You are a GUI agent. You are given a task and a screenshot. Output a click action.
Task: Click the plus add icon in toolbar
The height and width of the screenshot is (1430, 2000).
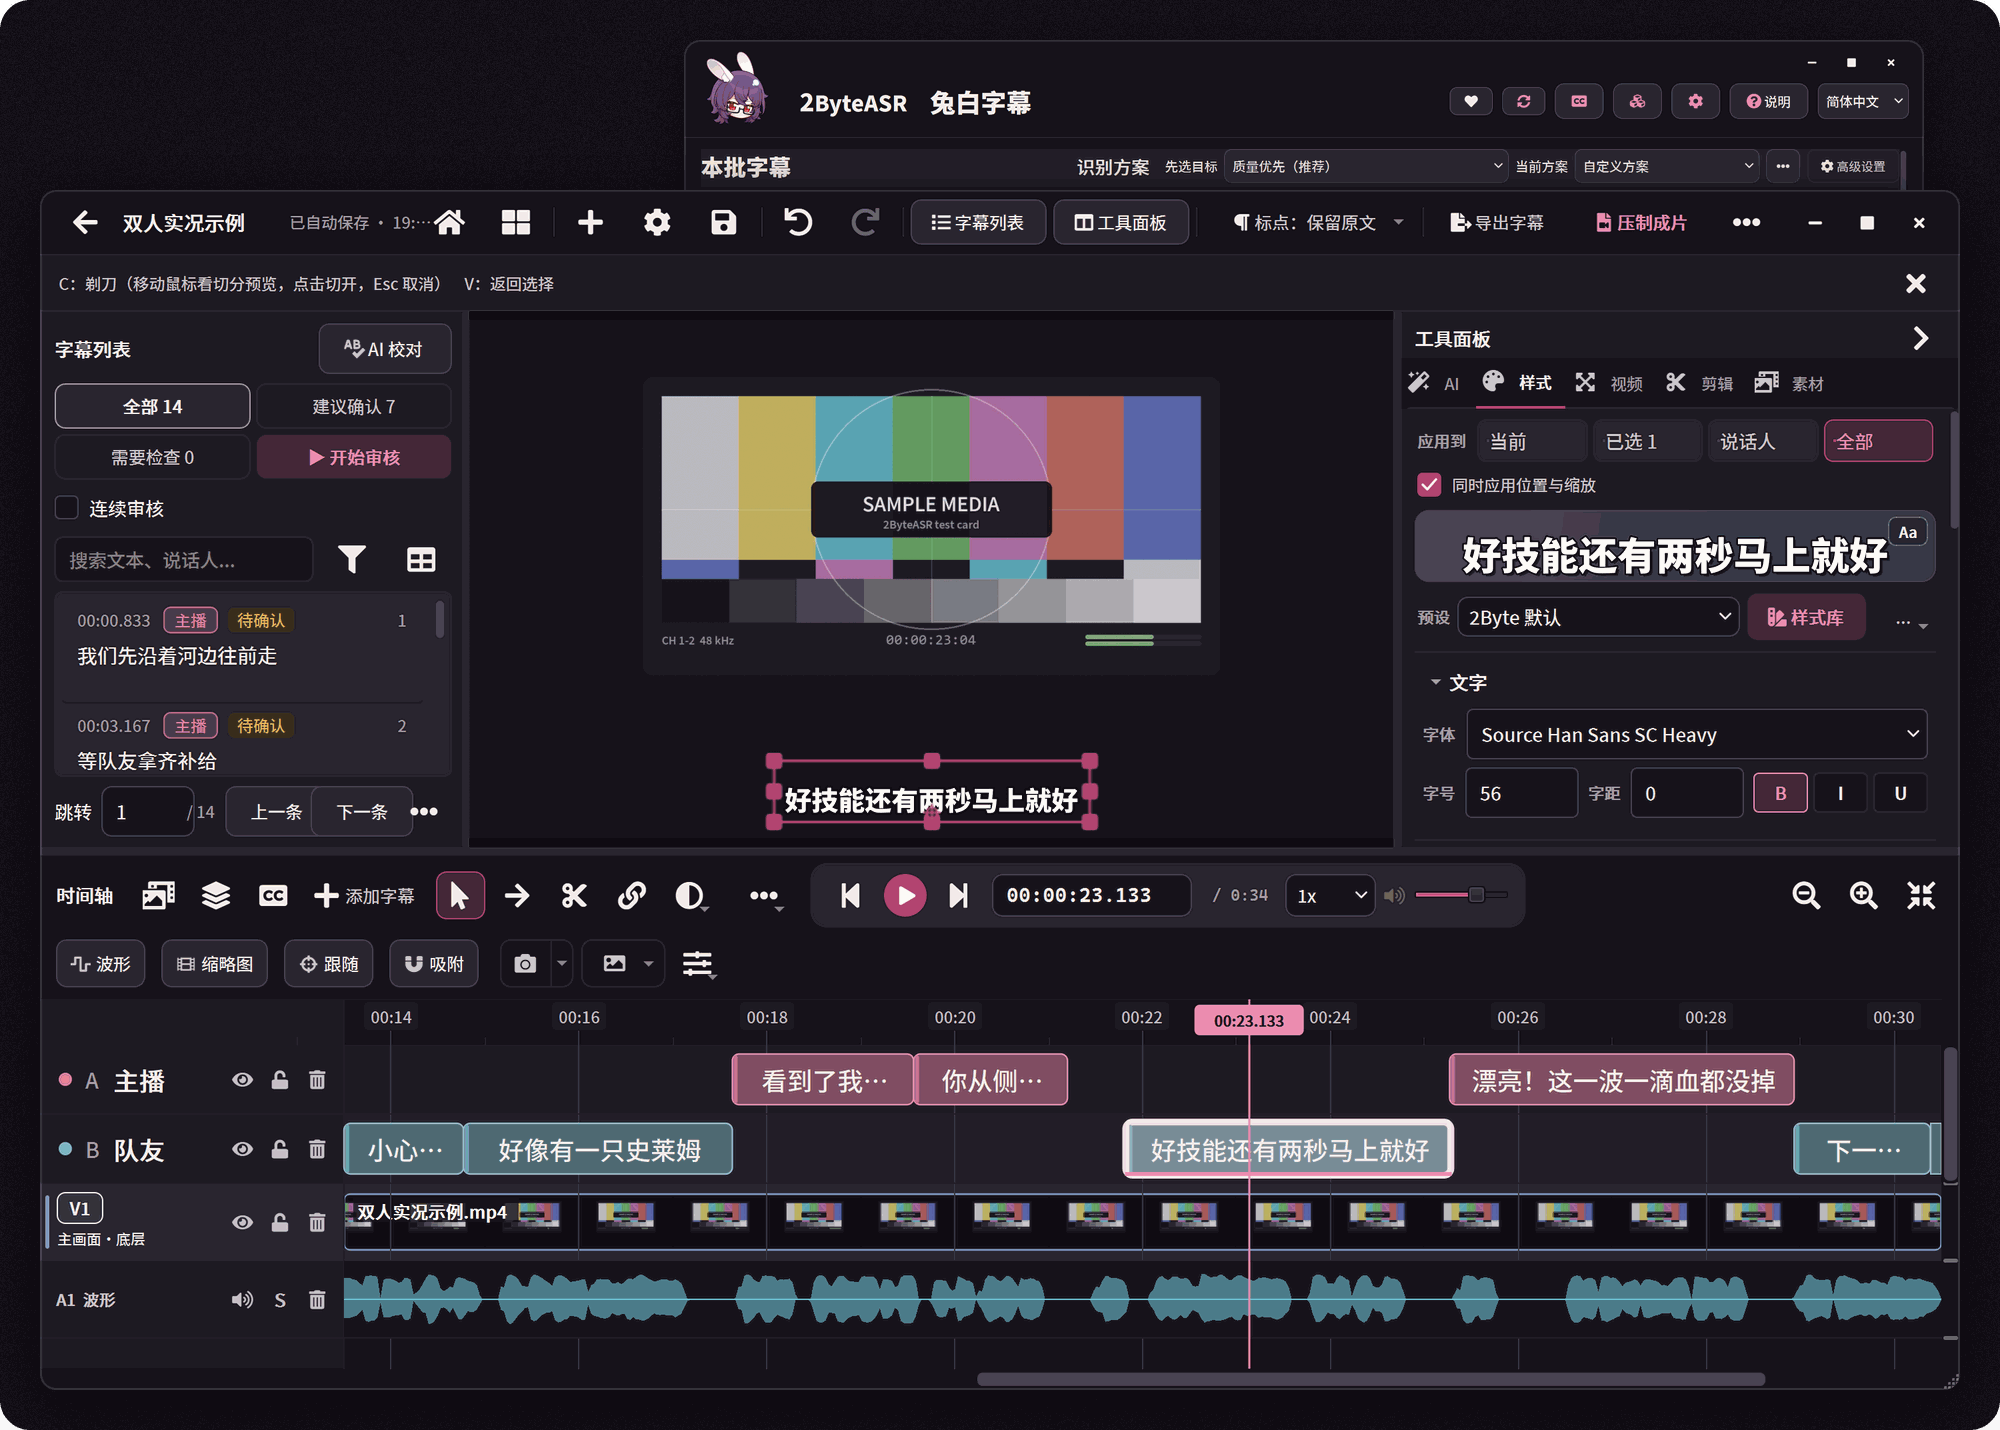tap(590, 222)
